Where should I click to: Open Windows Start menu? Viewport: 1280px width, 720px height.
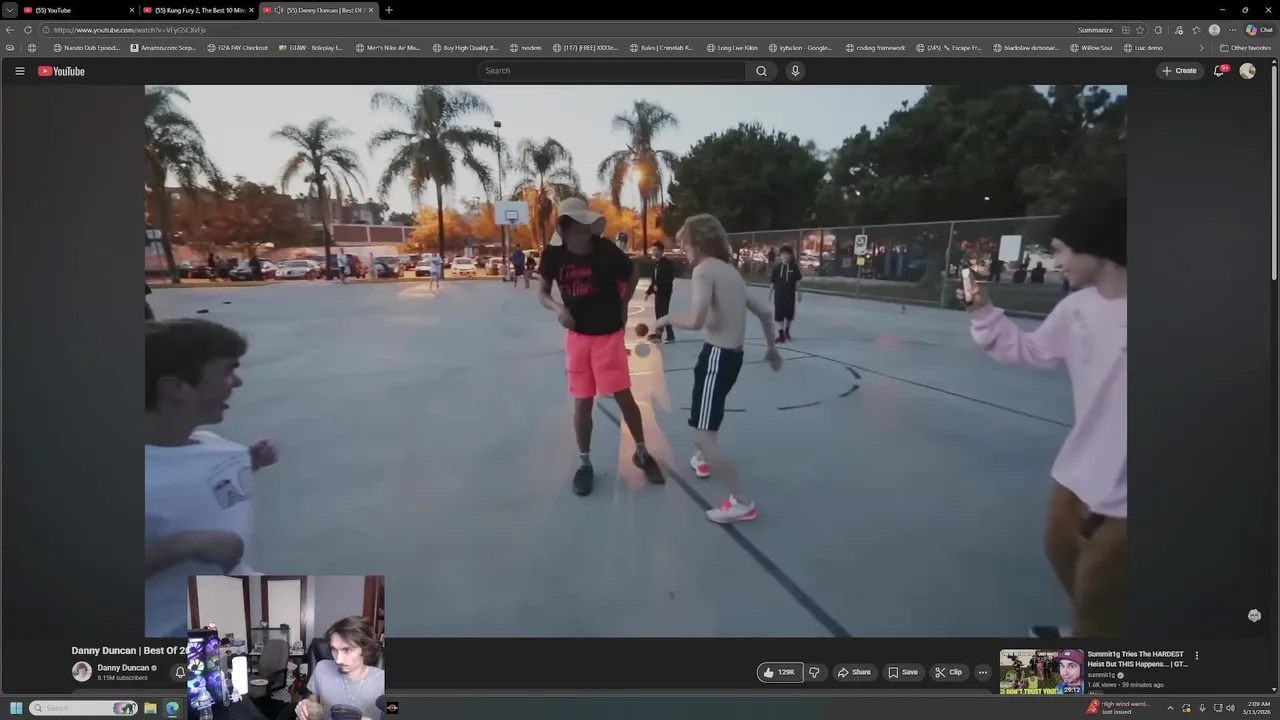pos(16,708)
